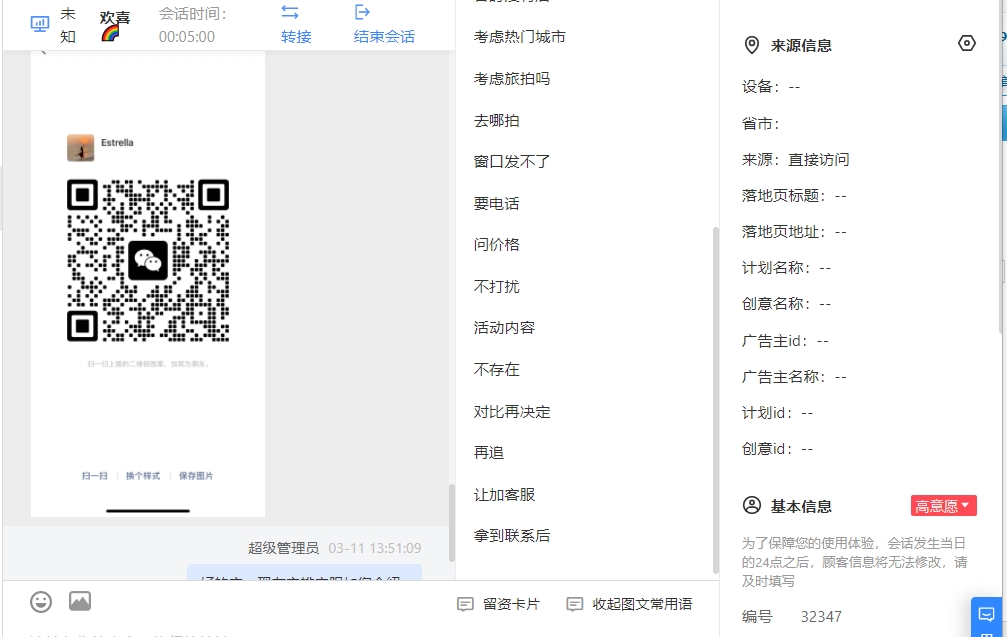Click the session time 00:05:00

pos(187,37)
